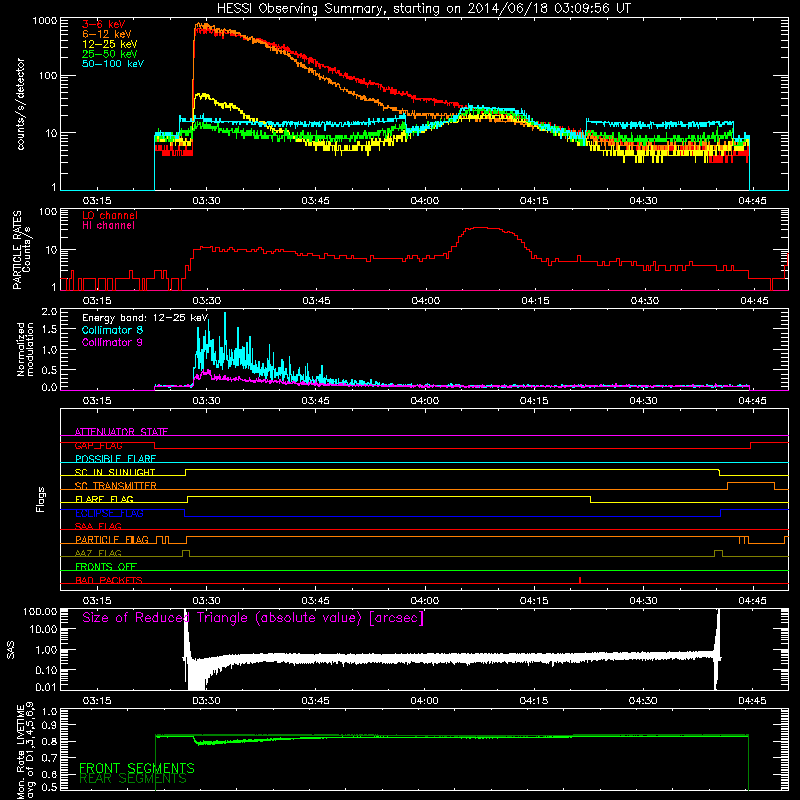Select the PARTICLE_FLAG label
This screenshot has width=800, height=800.
pyautogui.click(x=112, y=539)
